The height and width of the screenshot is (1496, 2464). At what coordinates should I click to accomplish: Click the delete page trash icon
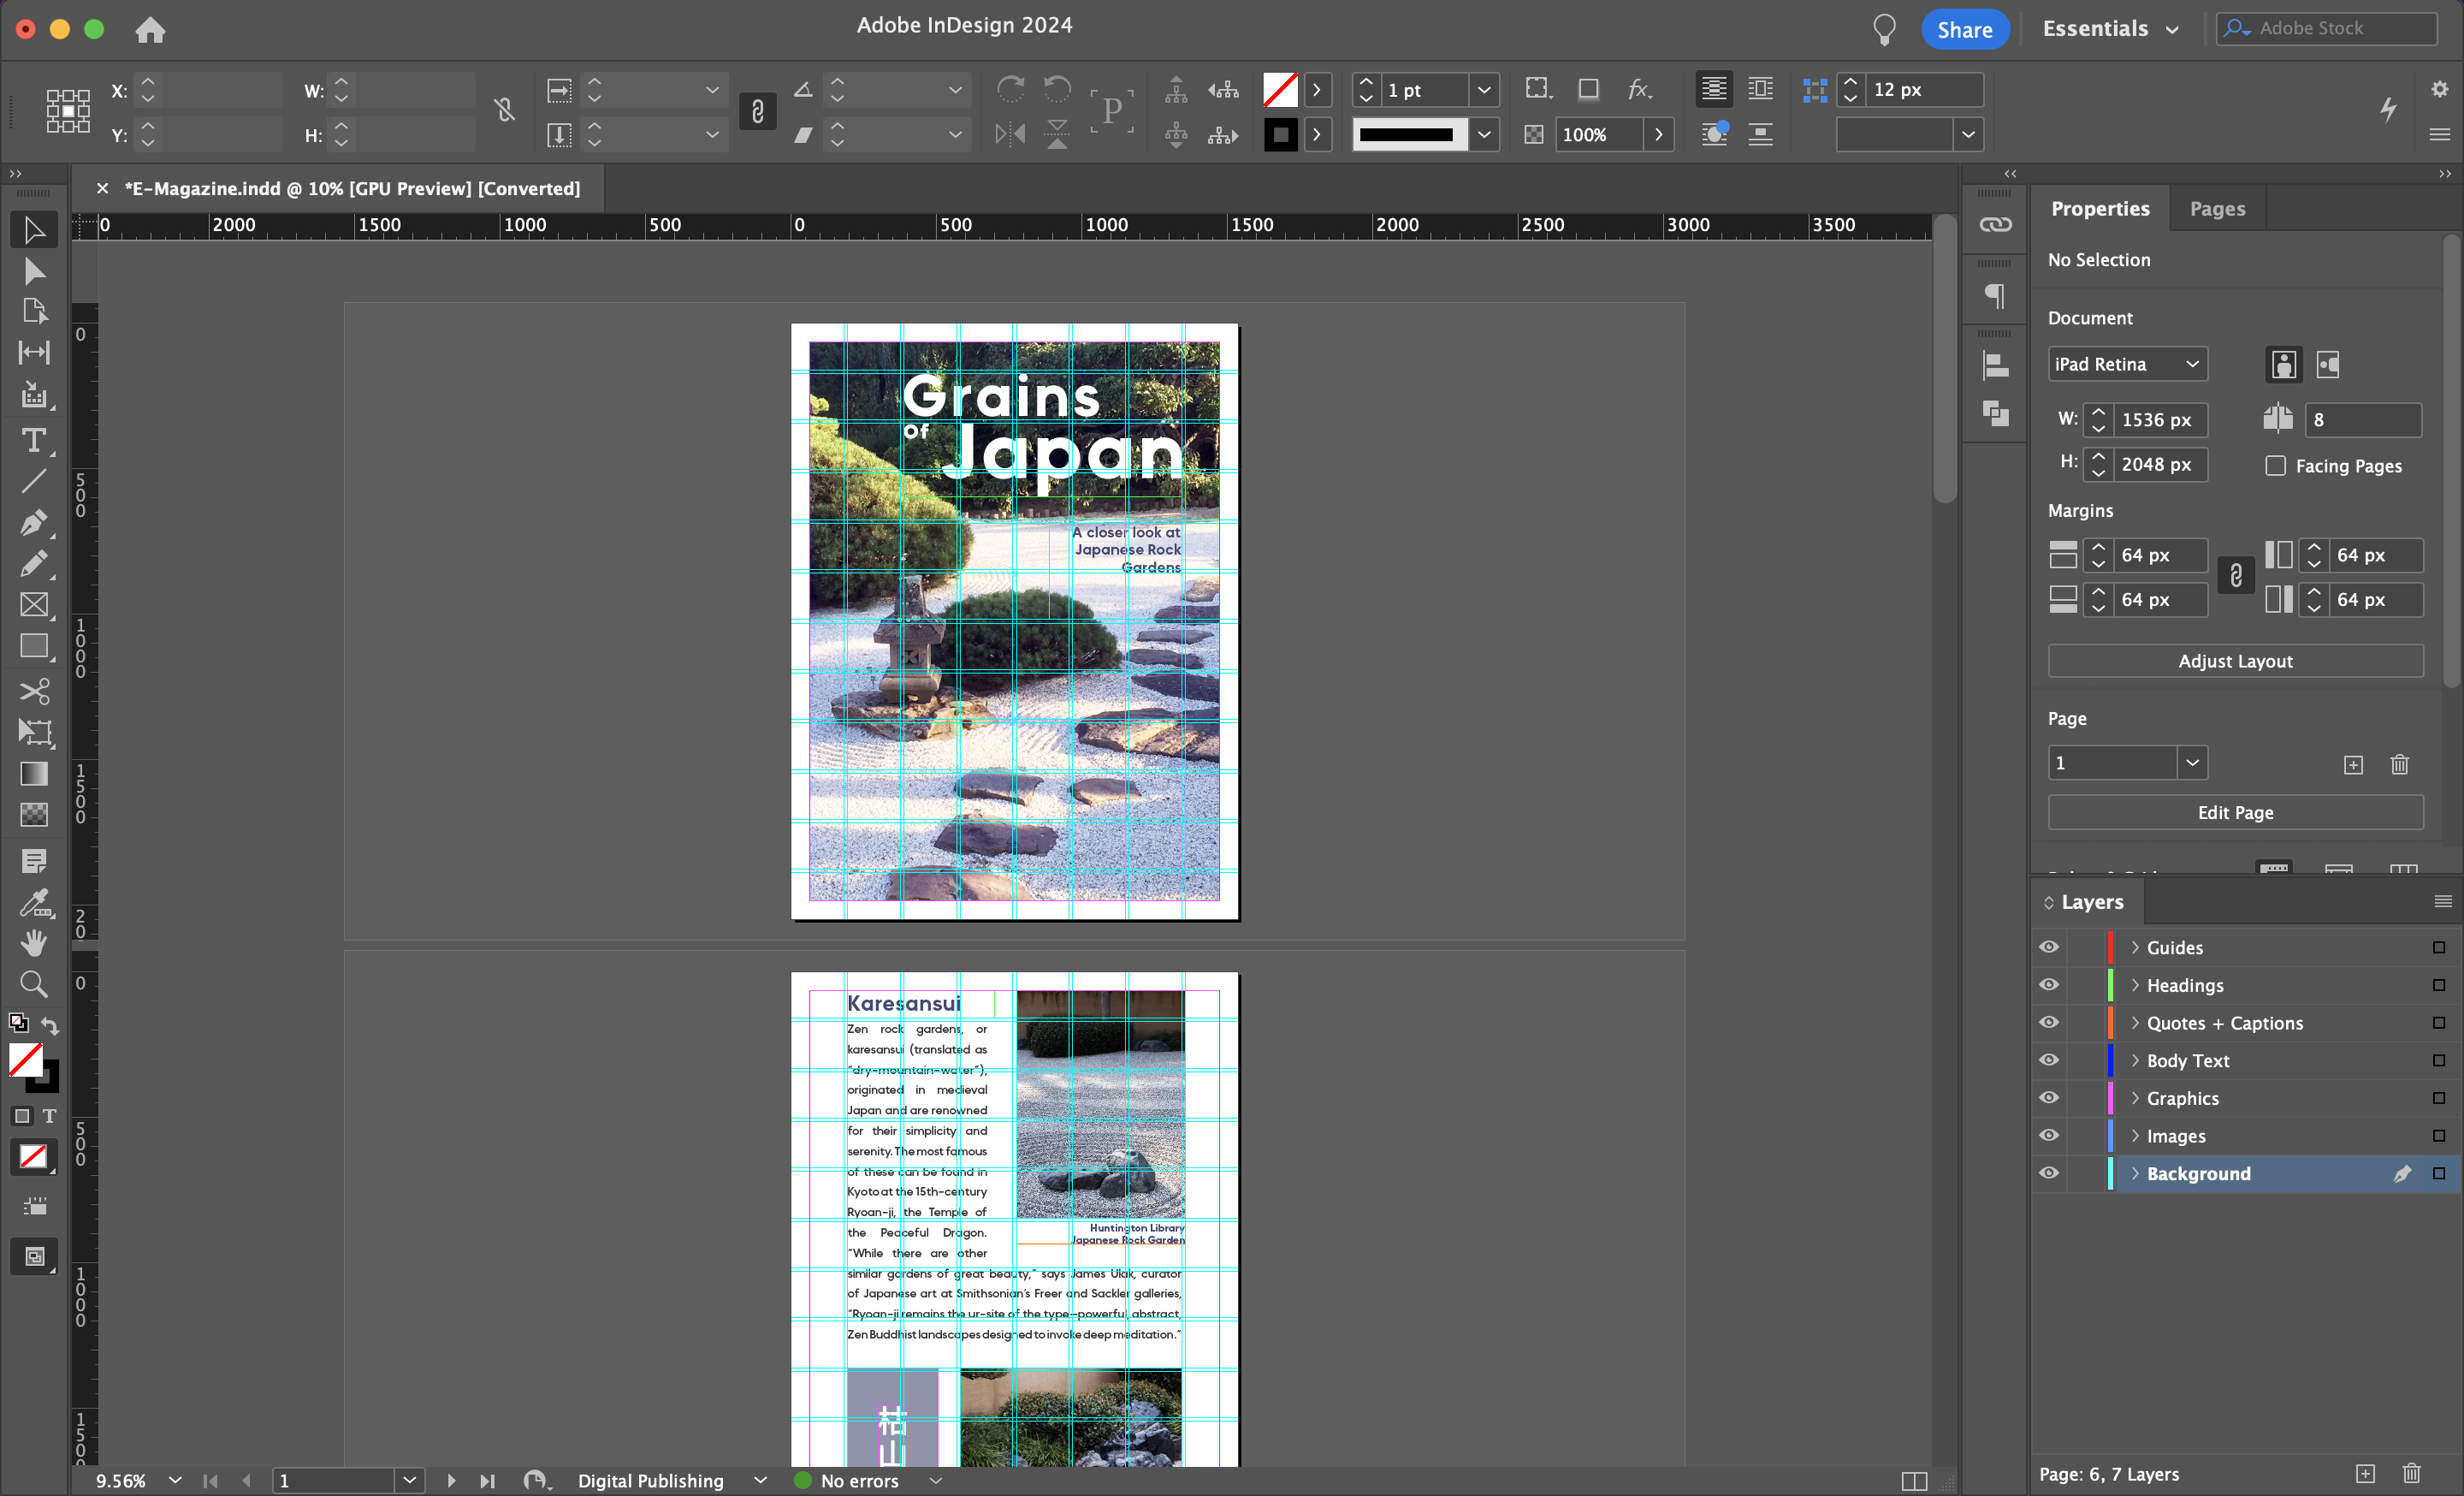click(2399, 765)
